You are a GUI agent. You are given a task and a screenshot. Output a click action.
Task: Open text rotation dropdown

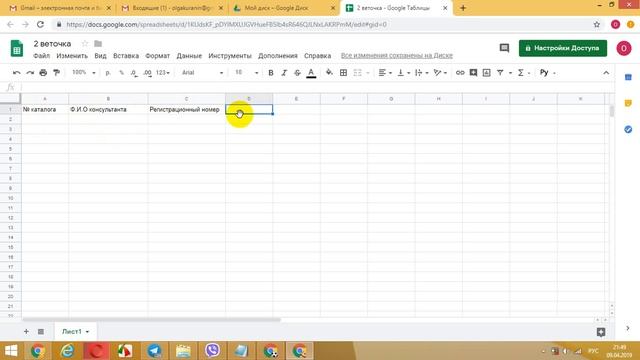pyautogui.click(x=440, y=73)
